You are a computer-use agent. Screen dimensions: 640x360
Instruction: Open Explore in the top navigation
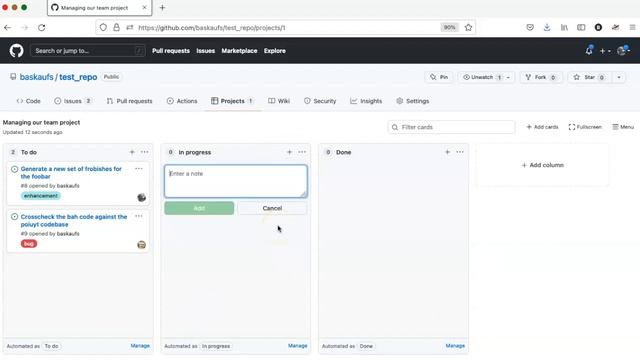pyautogui.click(x=275, y=51)
